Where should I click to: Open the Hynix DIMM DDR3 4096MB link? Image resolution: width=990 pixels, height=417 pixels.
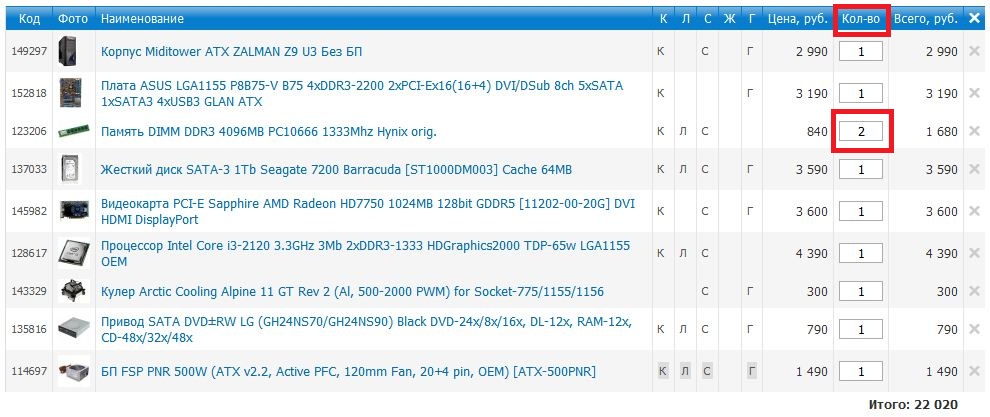coord(269,132)
